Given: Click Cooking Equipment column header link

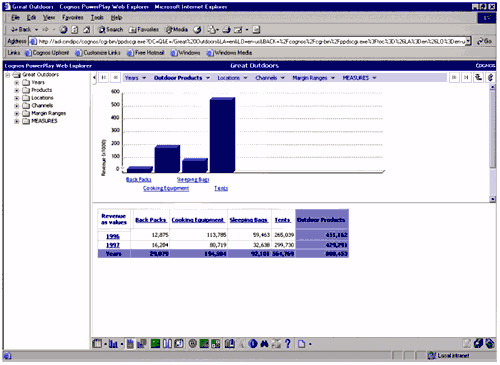Looking at the screenshot, I should [x=198, y=220].
